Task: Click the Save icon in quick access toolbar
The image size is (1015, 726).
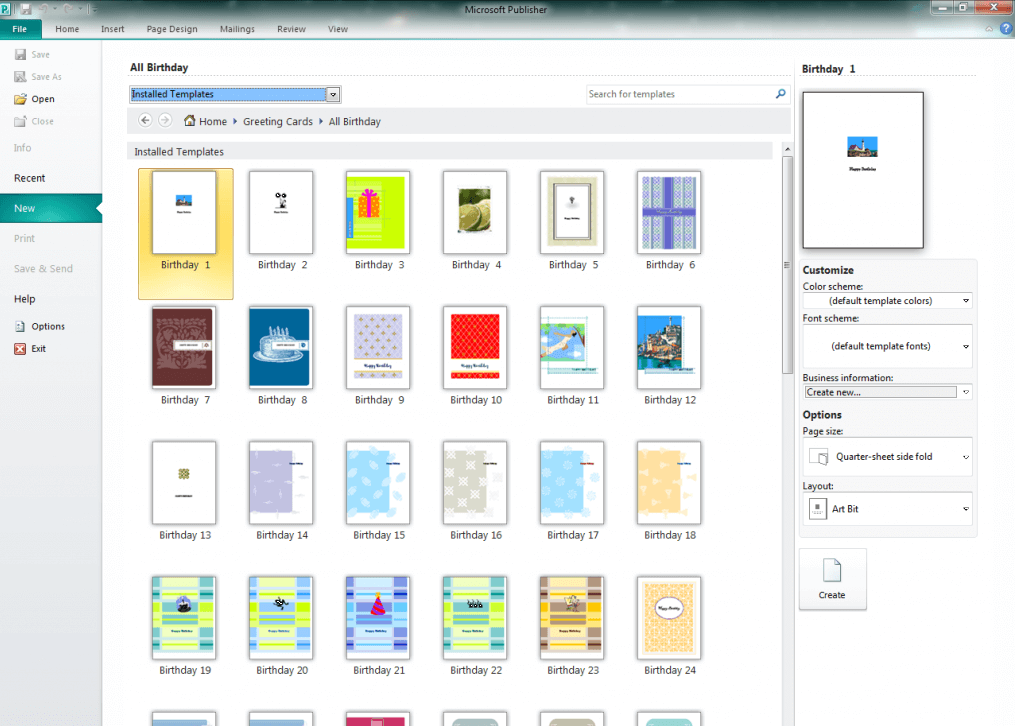Action: point(26,9)
